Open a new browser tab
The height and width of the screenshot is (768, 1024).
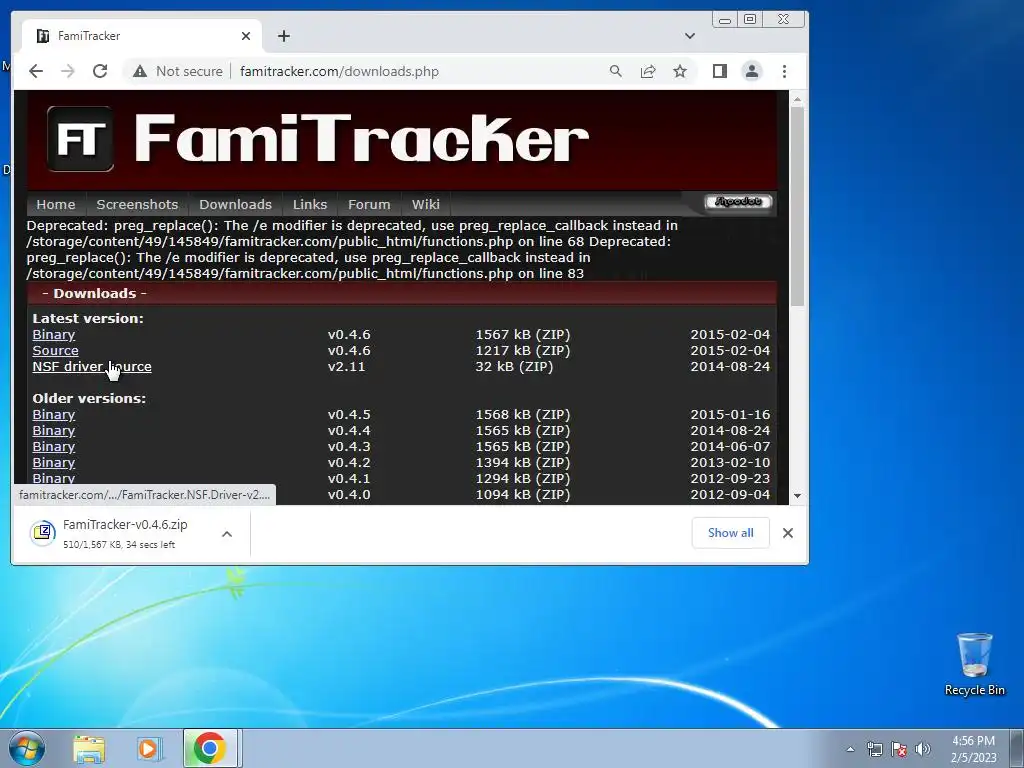coord(283,36)
